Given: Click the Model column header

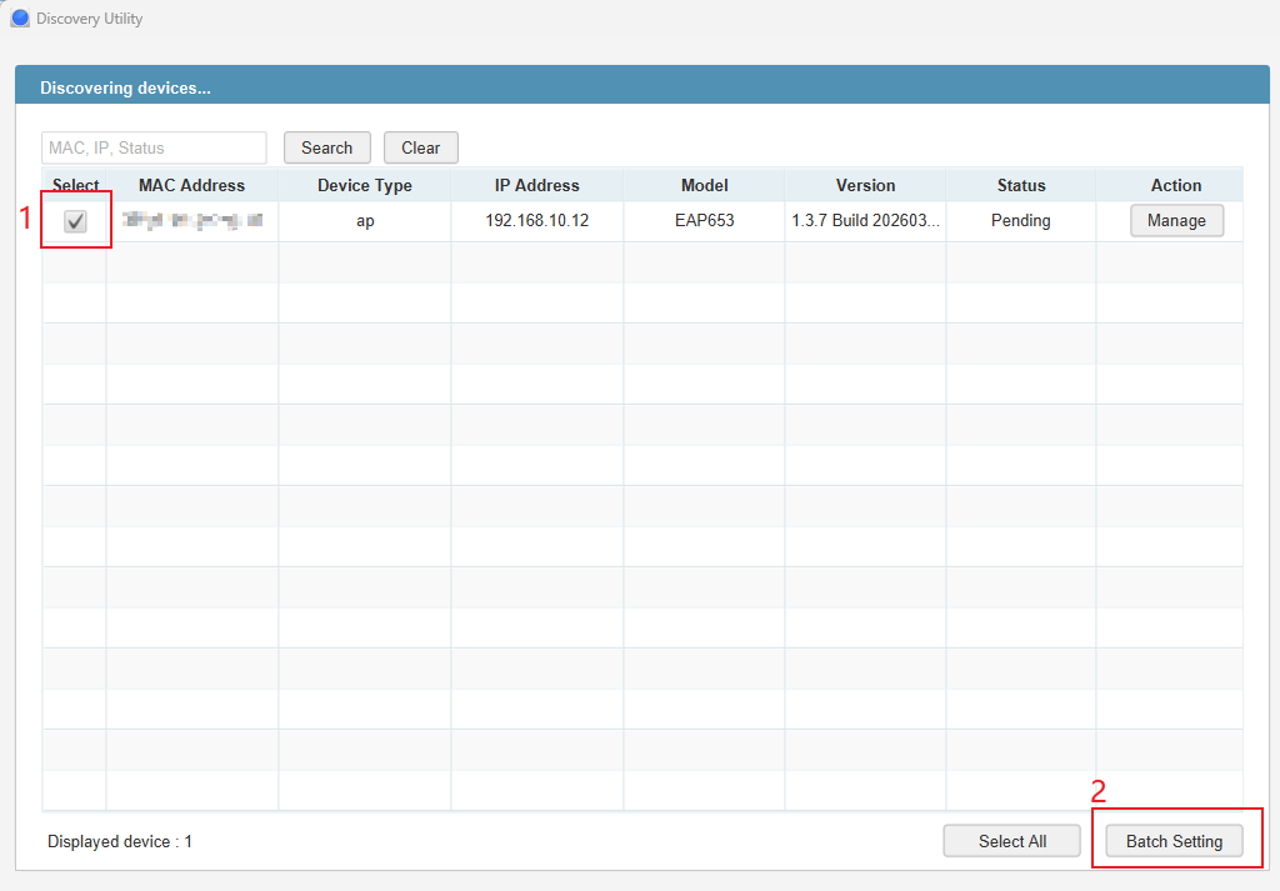Looking at the screenshot, I should (704, 185).
